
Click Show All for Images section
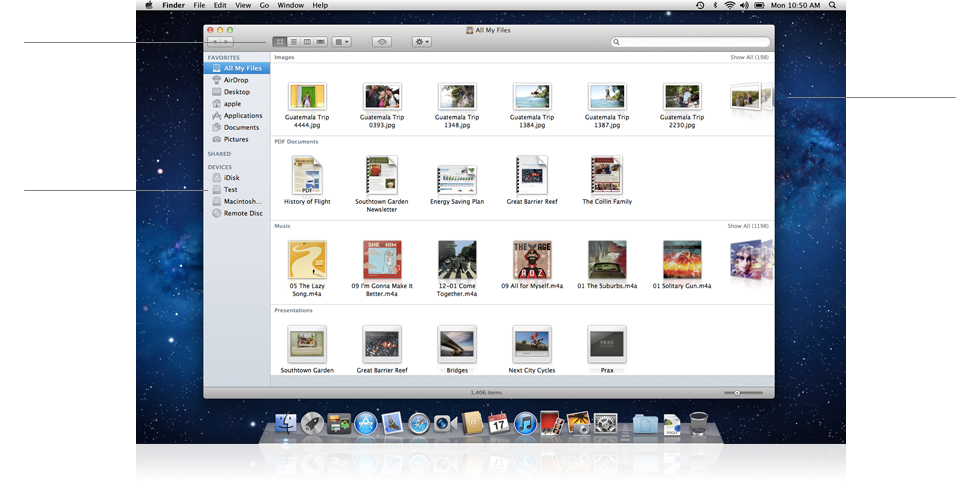coord(748,58)
